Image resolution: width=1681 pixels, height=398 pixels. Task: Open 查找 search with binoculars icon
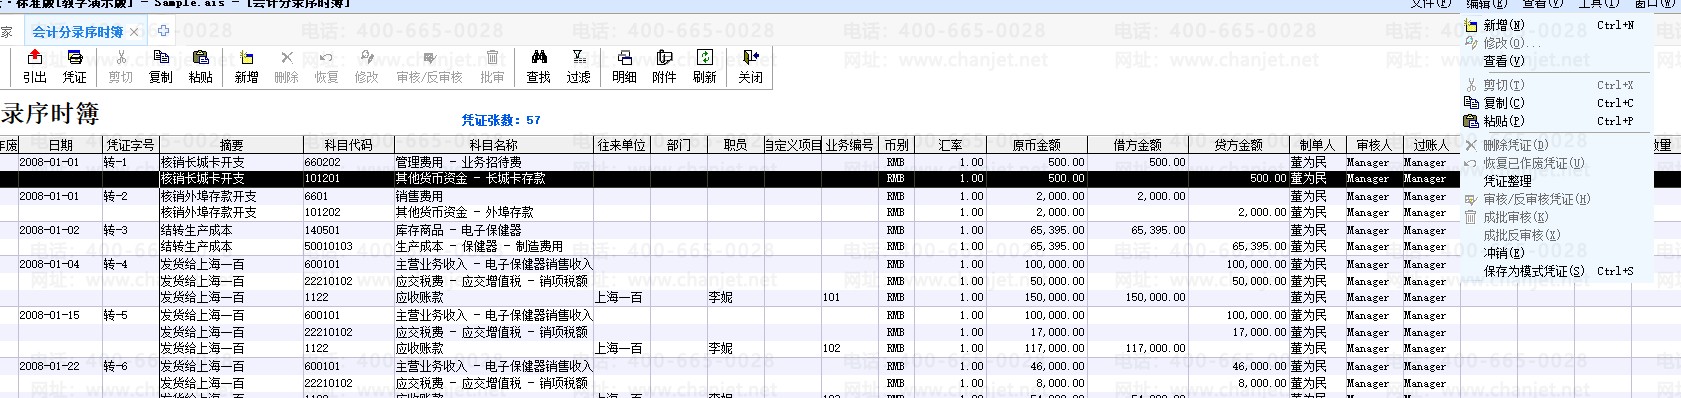tap(538, 66)
